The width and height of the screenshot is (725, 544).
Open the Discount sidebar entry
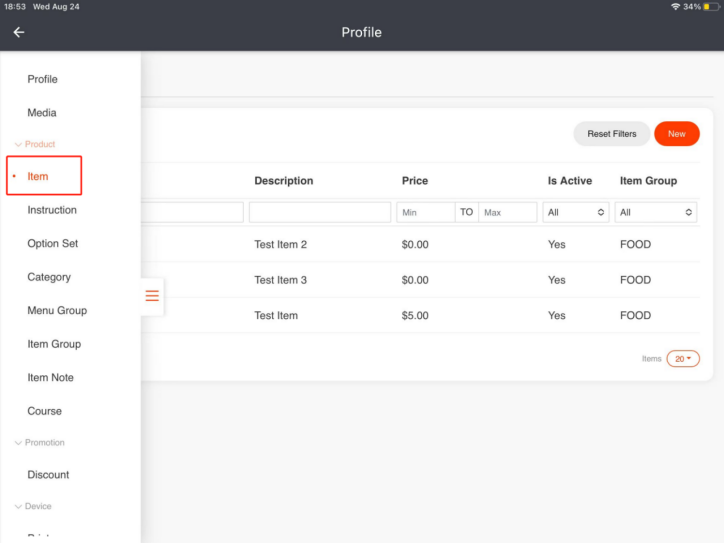[48, 475]
